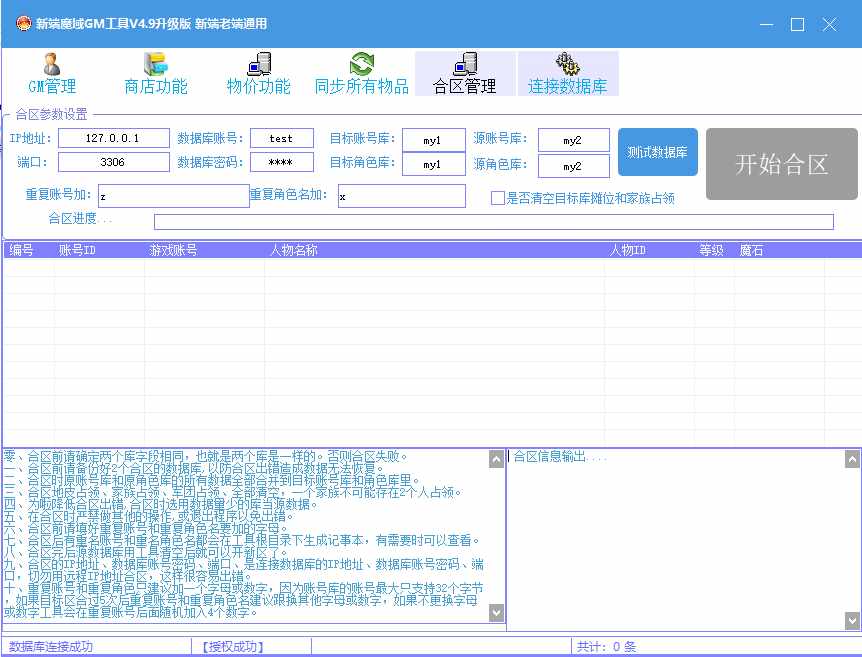Click instructions panel scroll down arrow
Viewport: 862px width, 657px height.
[496, 612]
